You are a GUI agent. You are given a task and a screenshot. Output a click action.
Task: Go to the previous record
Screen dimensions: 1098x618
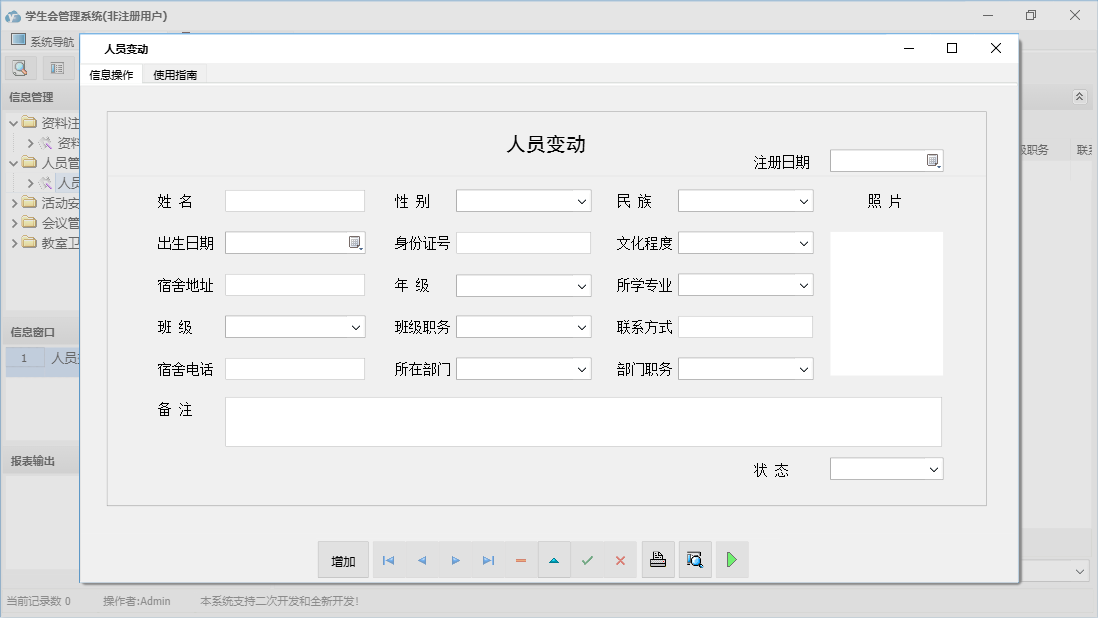(x=421, y=560)
